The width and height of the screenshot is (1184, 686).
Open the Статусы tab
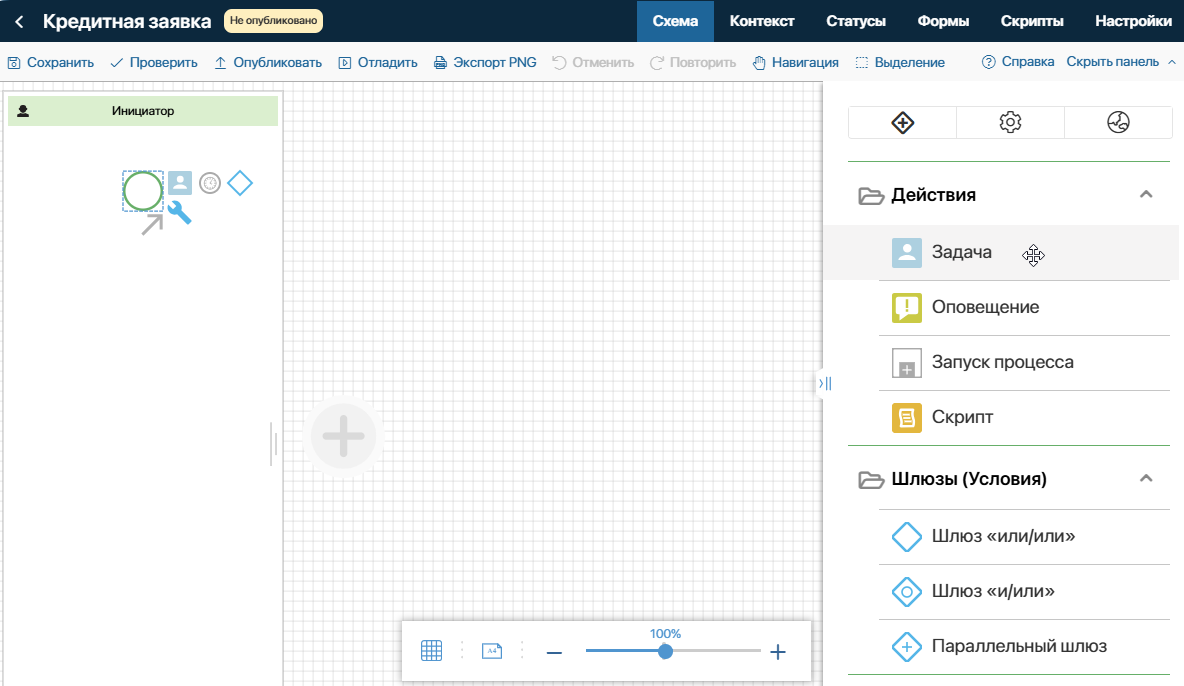pyautogui.click(x=856, y=21)
